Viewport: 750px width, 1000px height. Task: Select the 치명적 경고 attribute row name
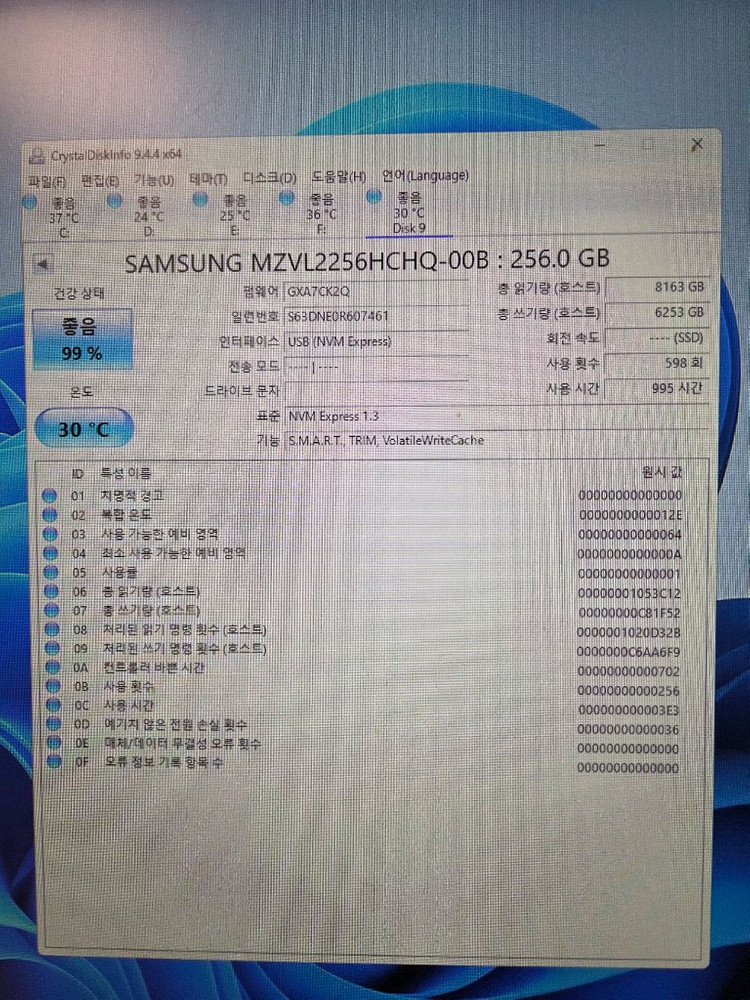click(132, 495)
